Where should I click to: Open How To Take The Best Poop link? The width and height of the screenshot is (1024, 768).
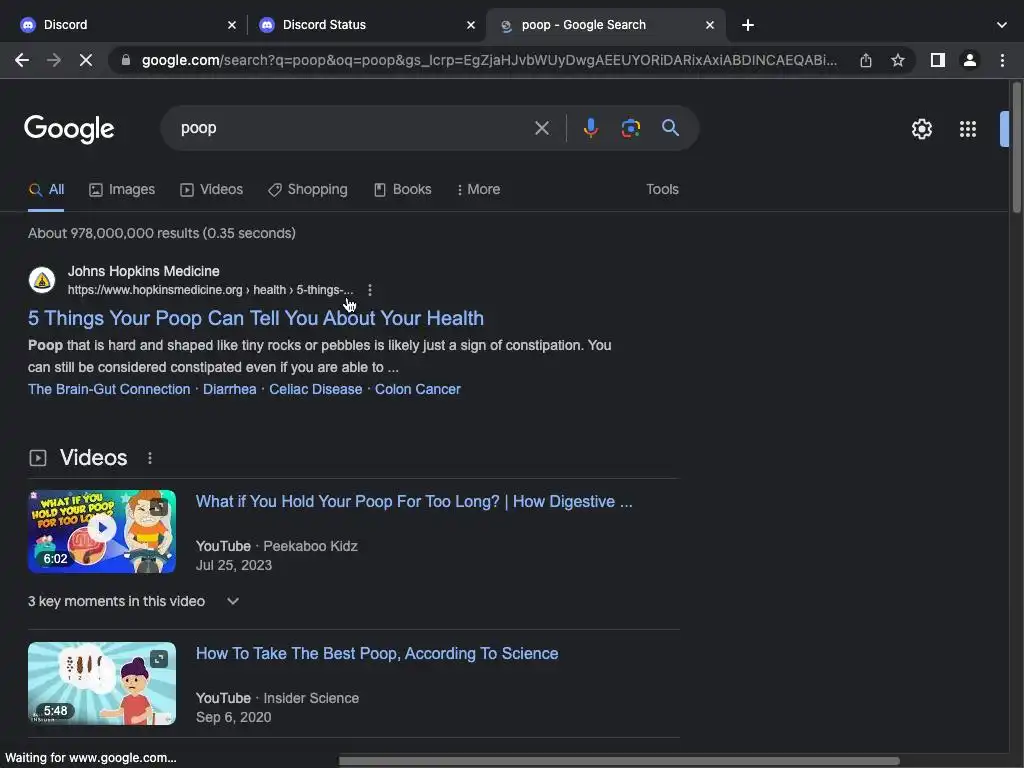click(377, 654)
